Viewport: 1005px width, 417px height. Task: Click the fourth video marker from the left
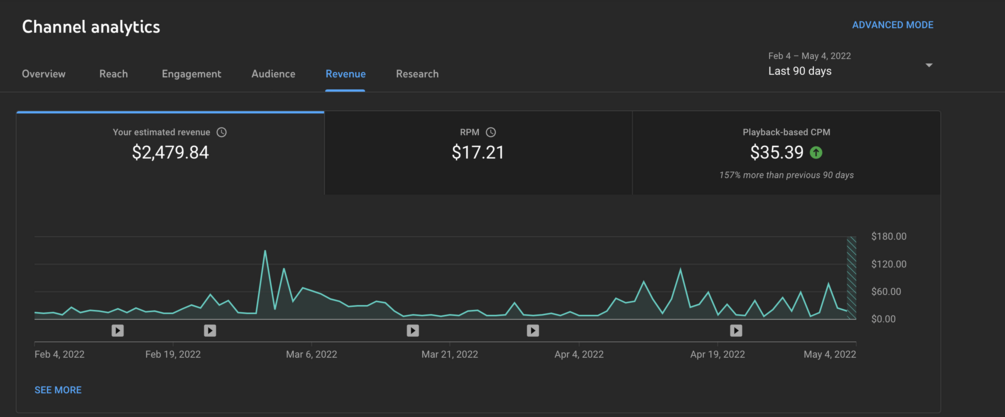click(x=533, y=330)
